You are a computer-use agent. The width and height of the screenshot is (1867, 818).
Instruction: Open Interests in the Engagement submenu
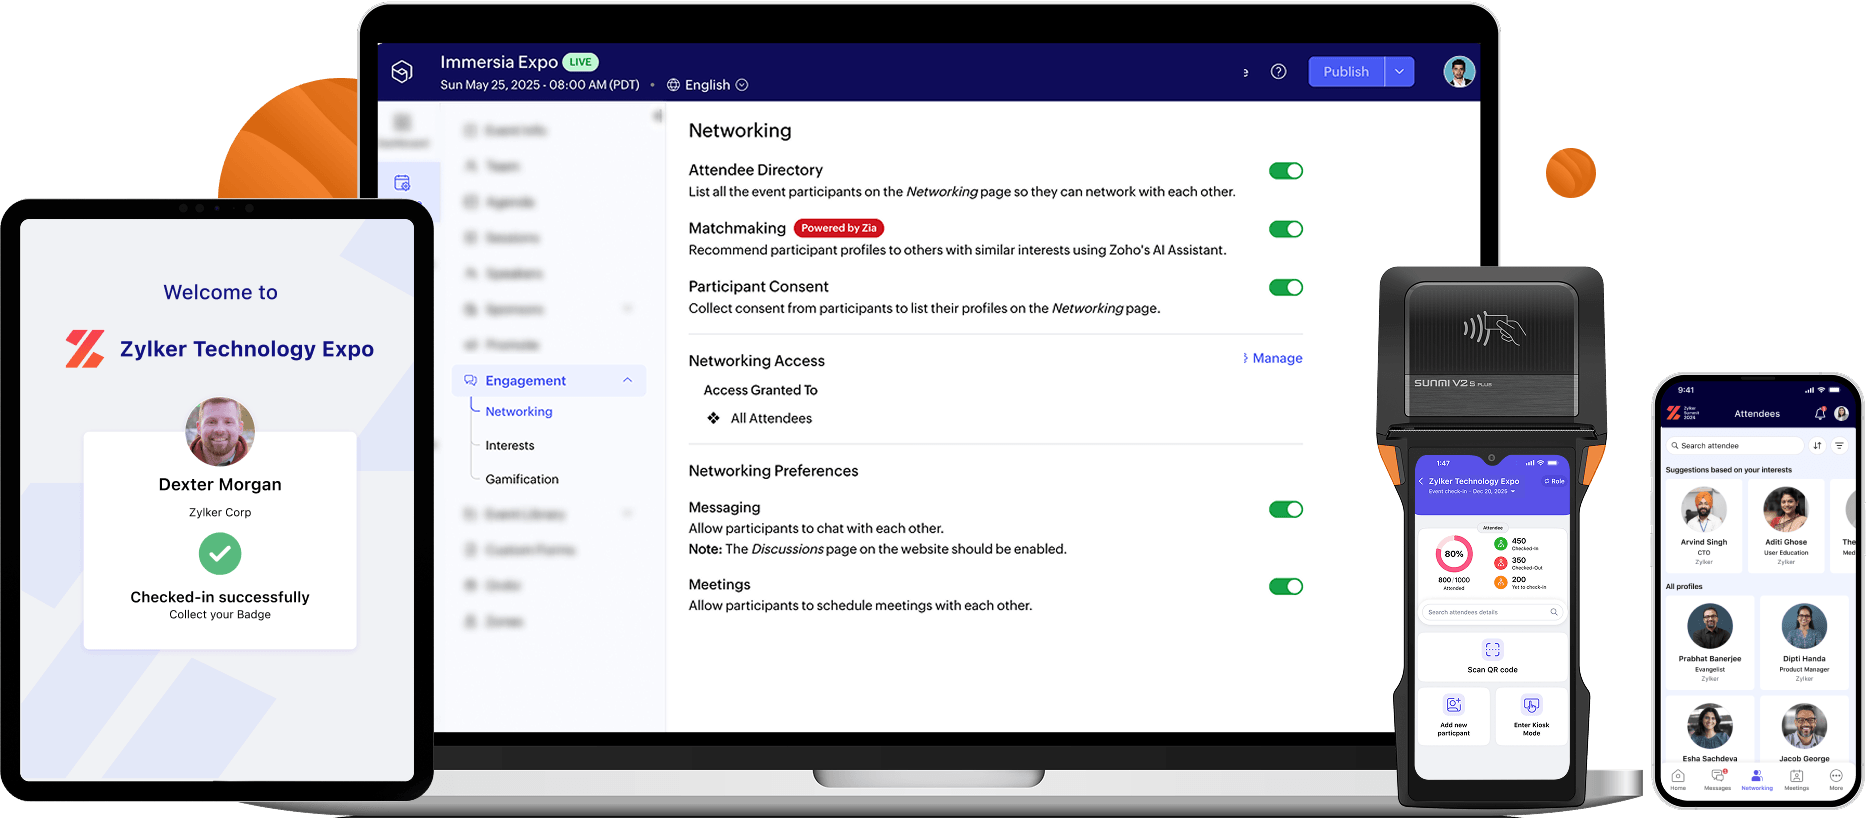(x=510, y=445)
